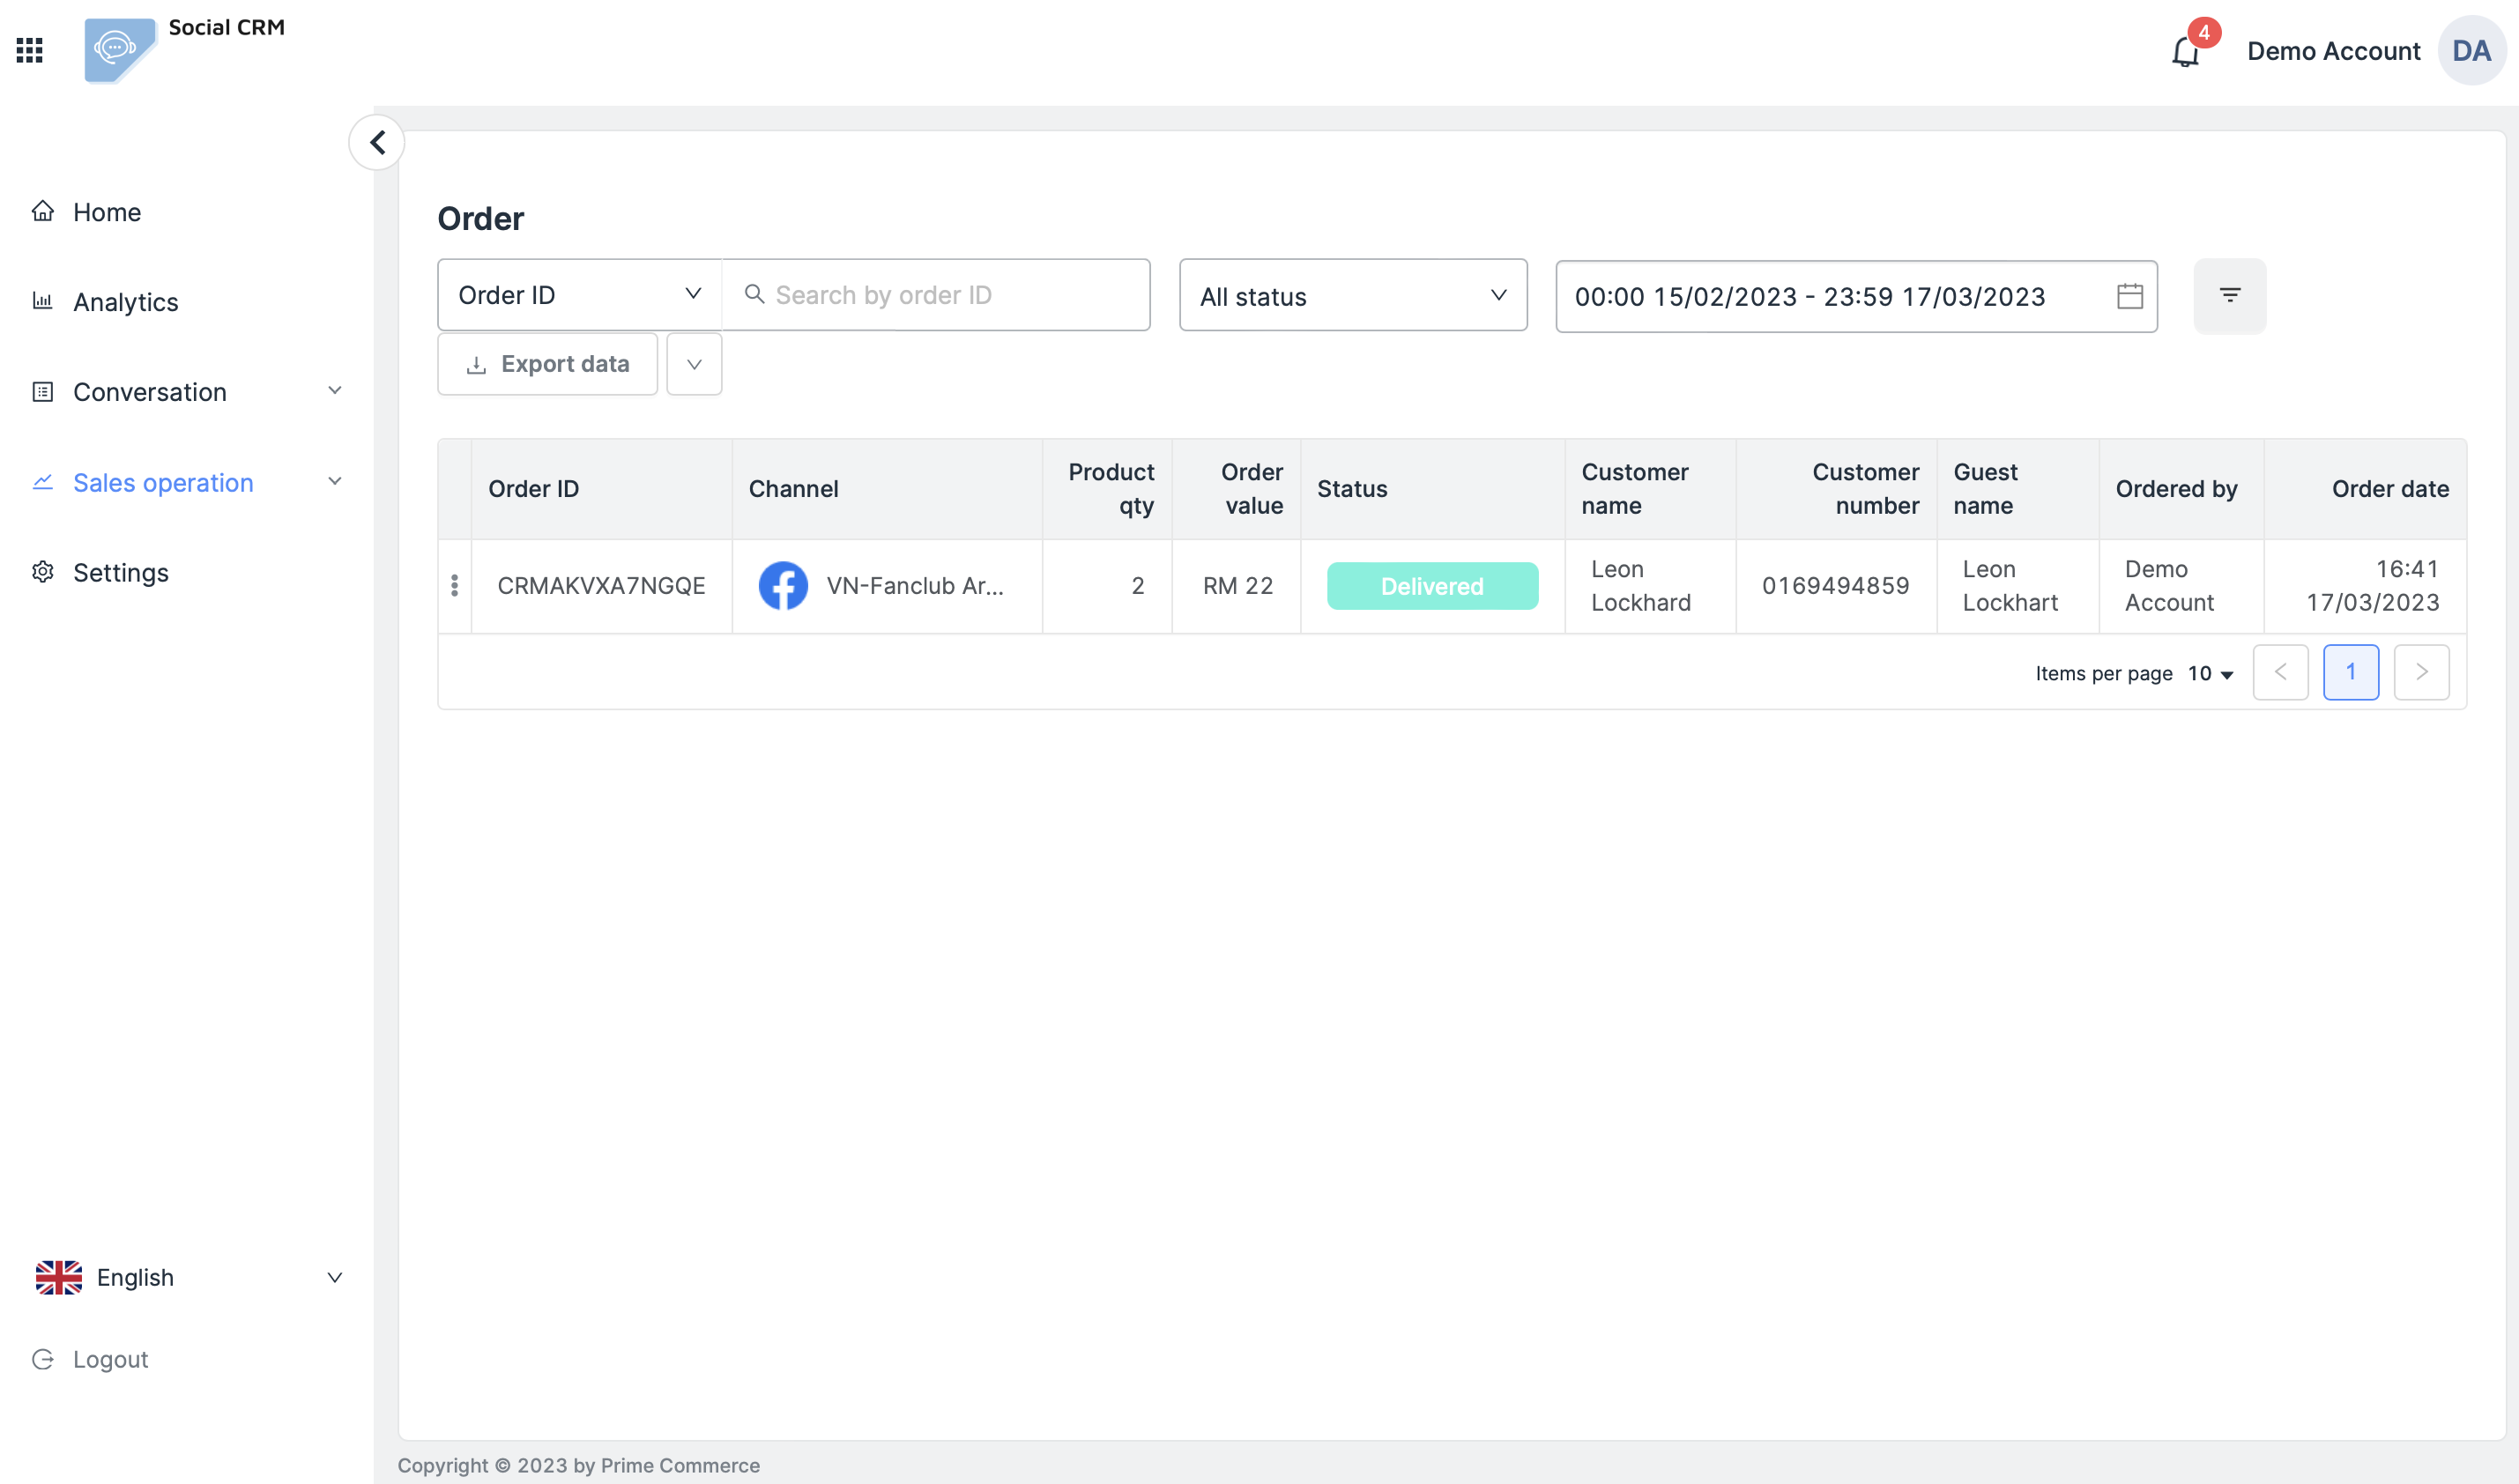
Task: Click the DA user avatar
Action: 2471,51
